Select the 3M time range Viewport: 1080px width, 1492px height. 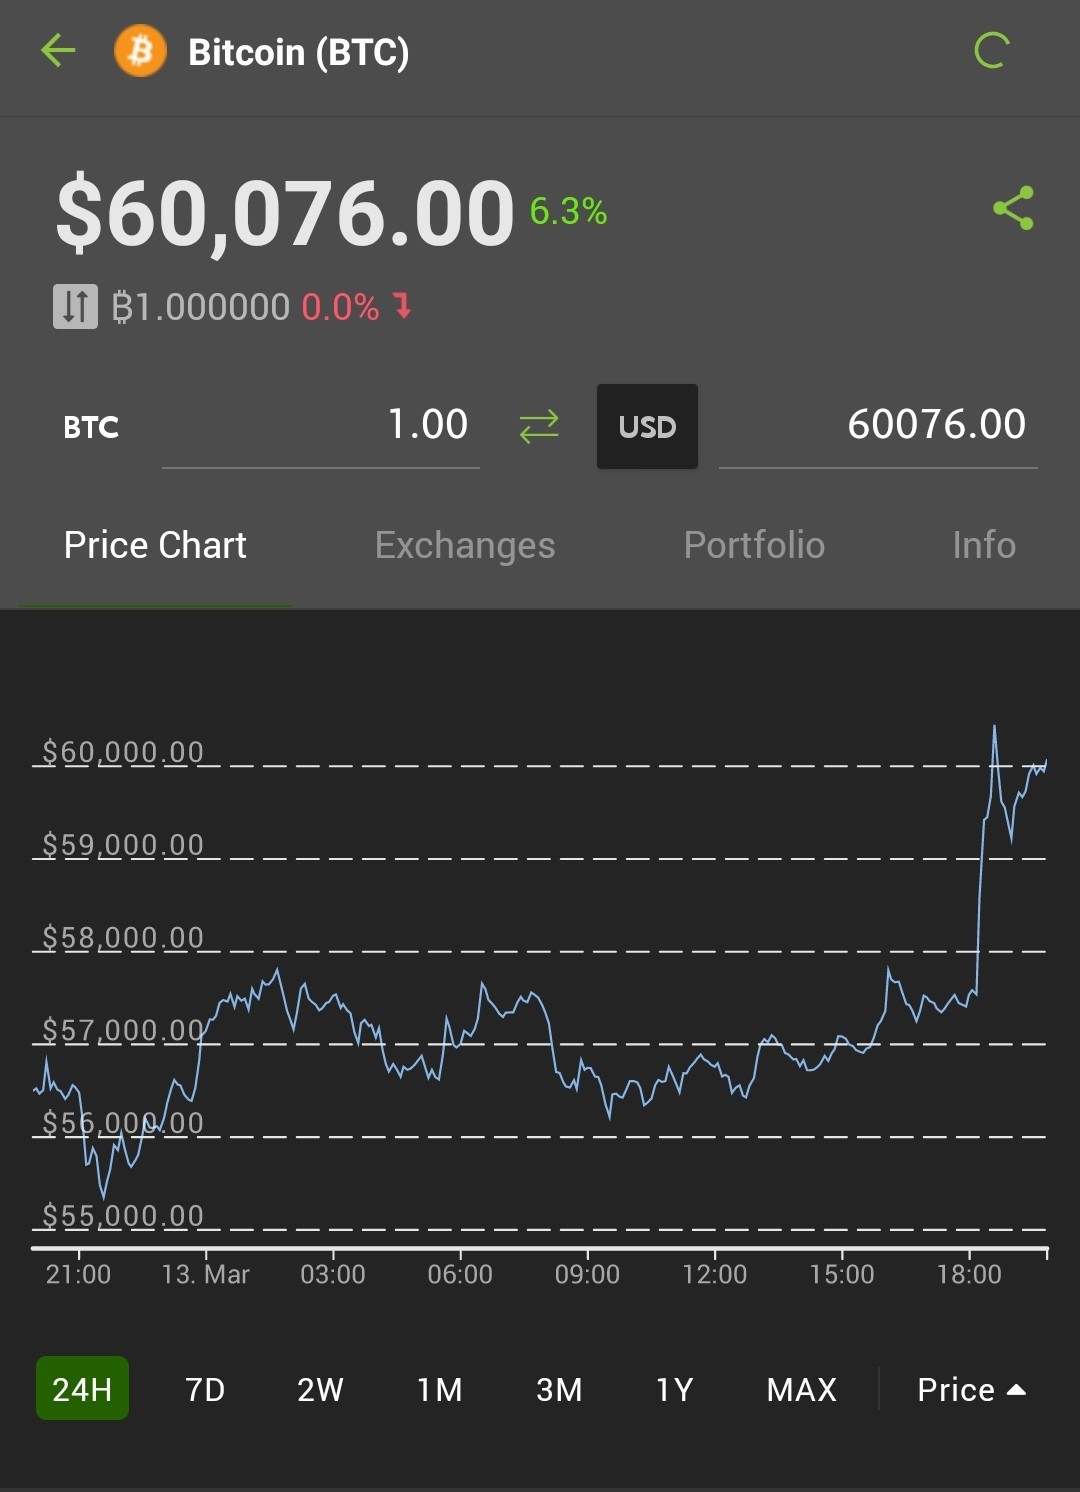pyautogui.click(x=559, y=1389)
